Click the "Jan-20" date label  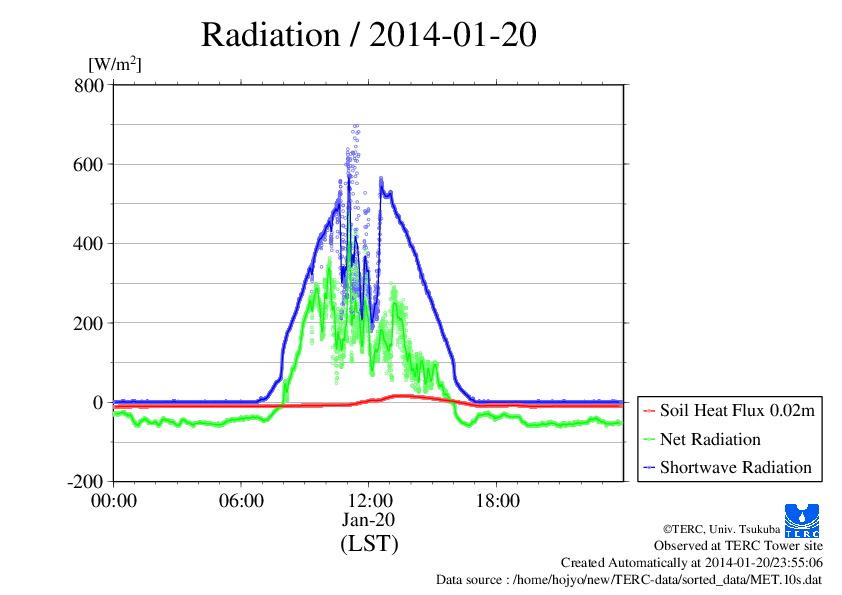(368, 519)
